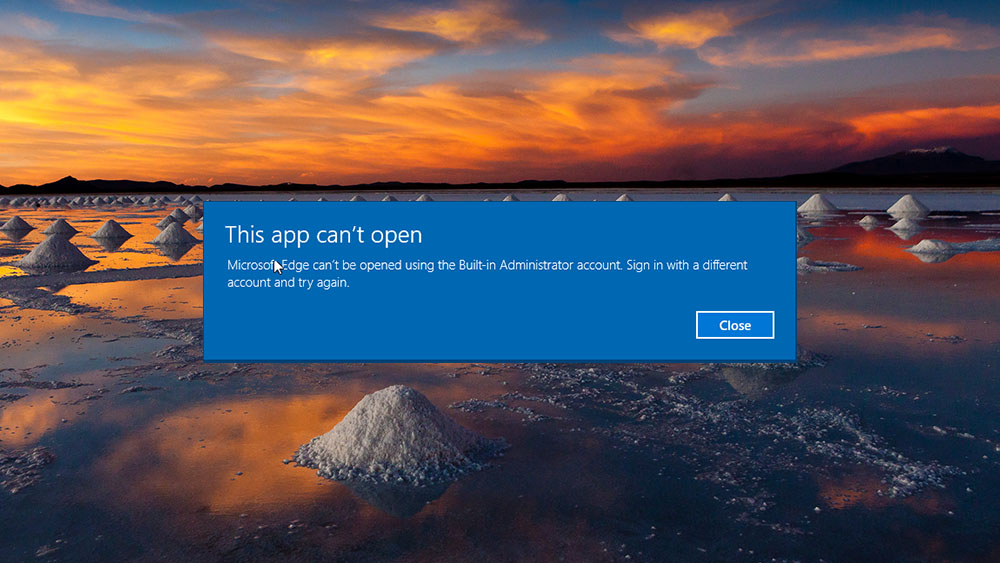The height and width of the screenshot is (563, 1000).
Task: Select the 'This app can't open' heading
Action: coord(323,235)
